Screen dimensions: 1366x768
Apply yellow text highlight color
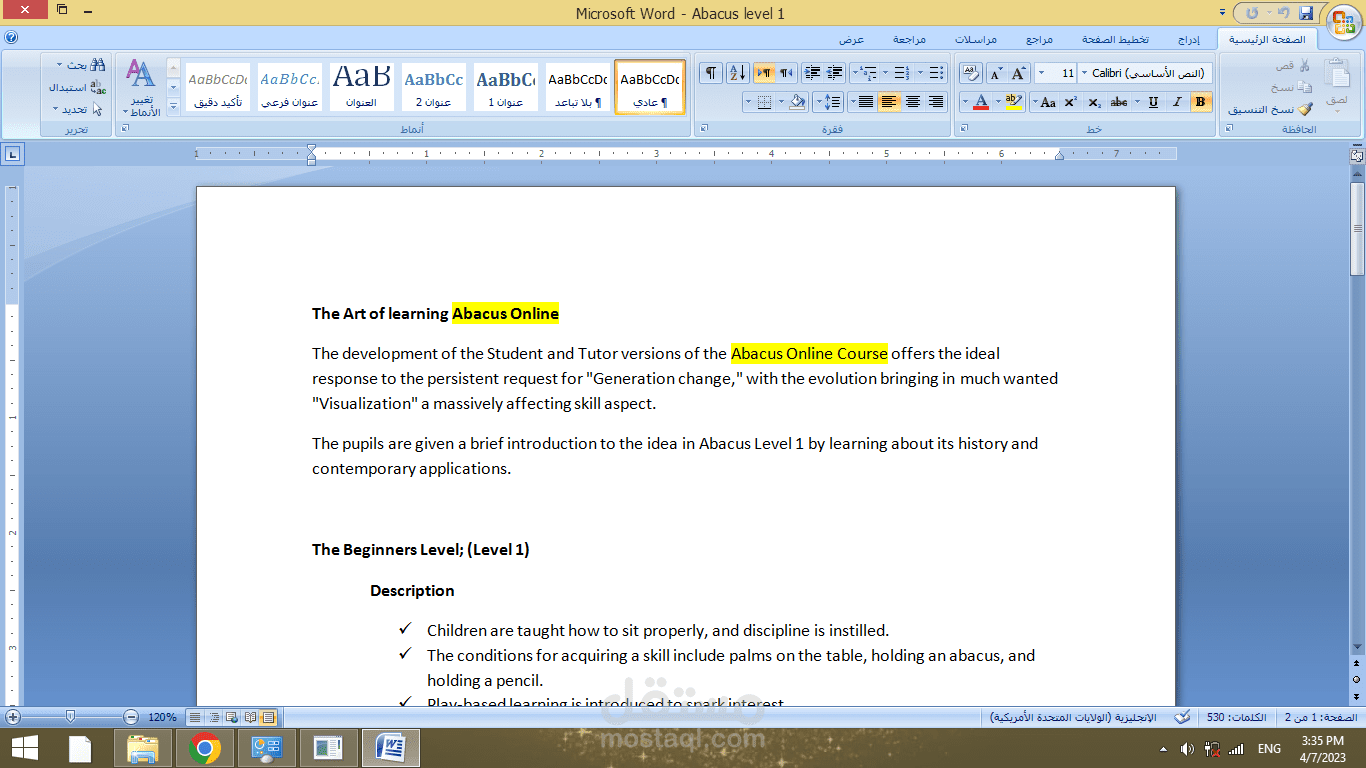coord(1014,102)
